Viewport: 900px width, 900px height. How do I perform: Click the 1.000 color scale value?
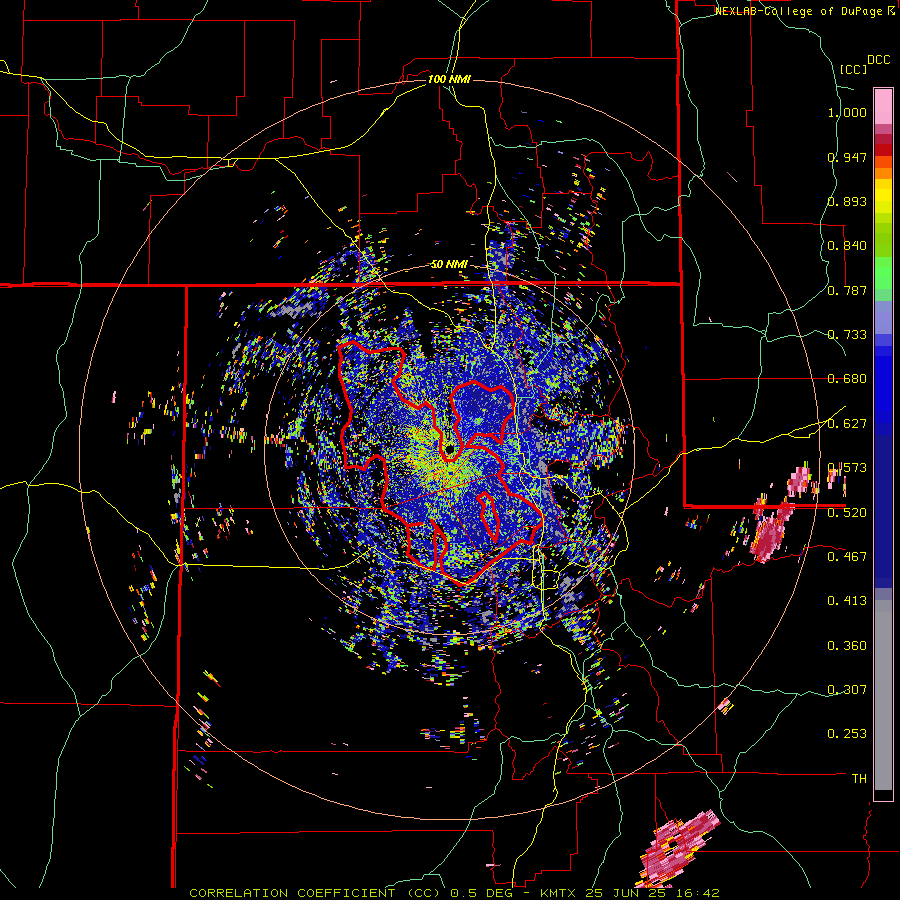pyautogui.click(x=847, y=112)
